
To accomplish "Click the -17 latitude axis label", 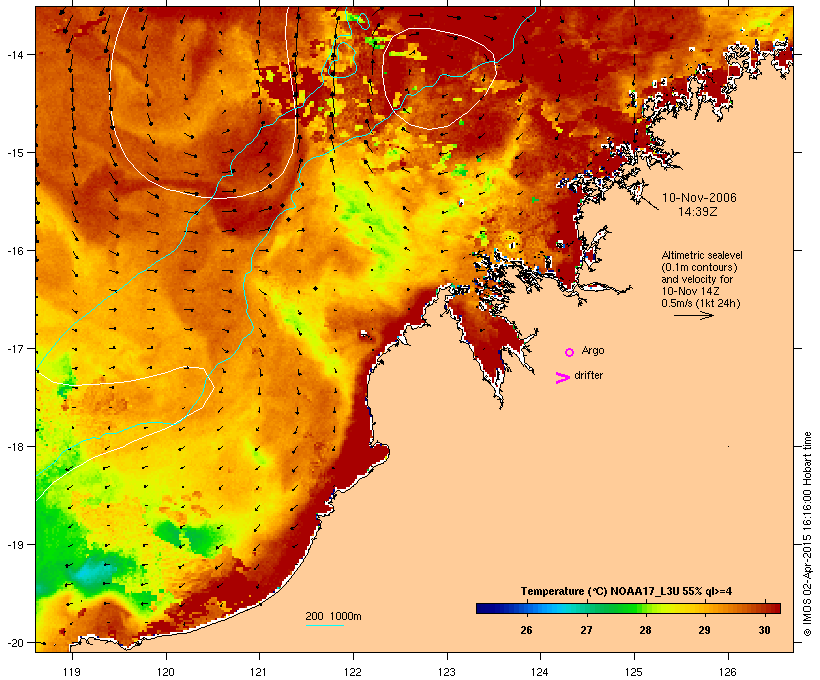I will pos(15,348).
